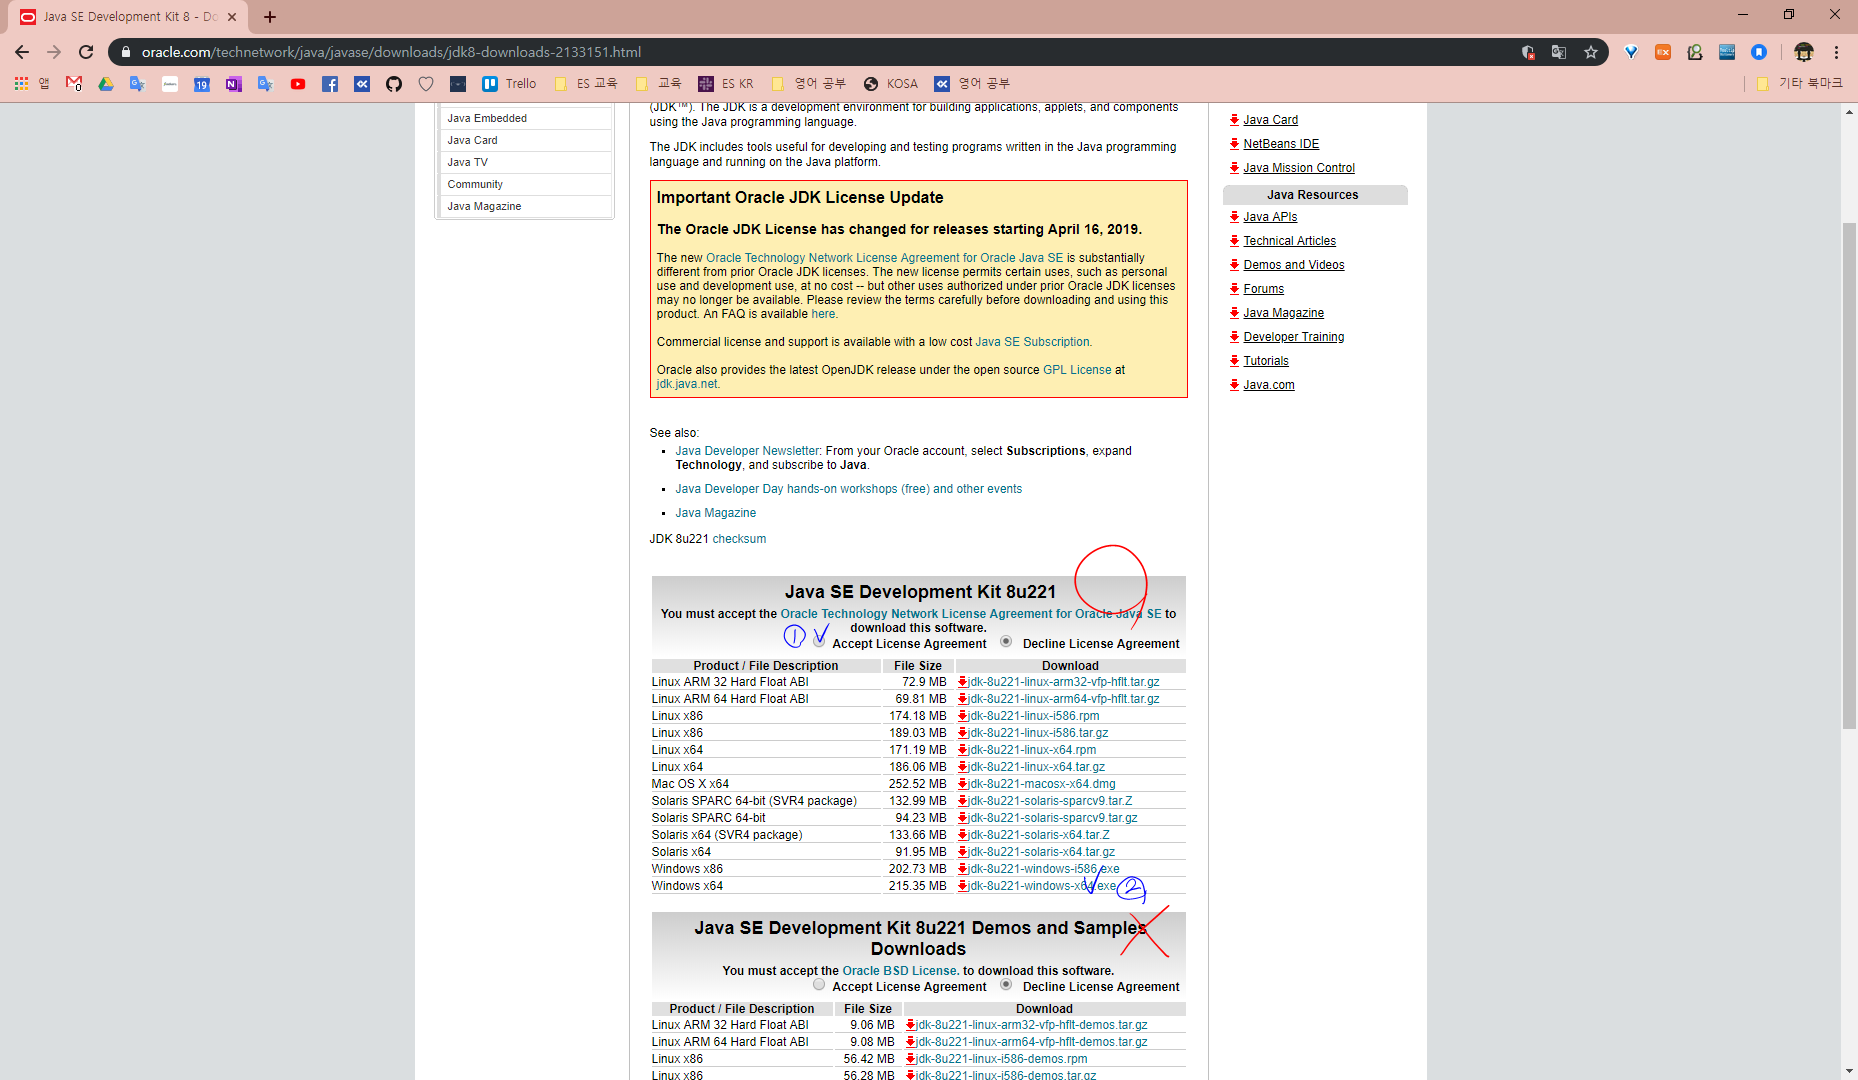Open the Chrome profile avatar
Viewport: 1858px width, 1080px height.
(x=1804, y=52)
